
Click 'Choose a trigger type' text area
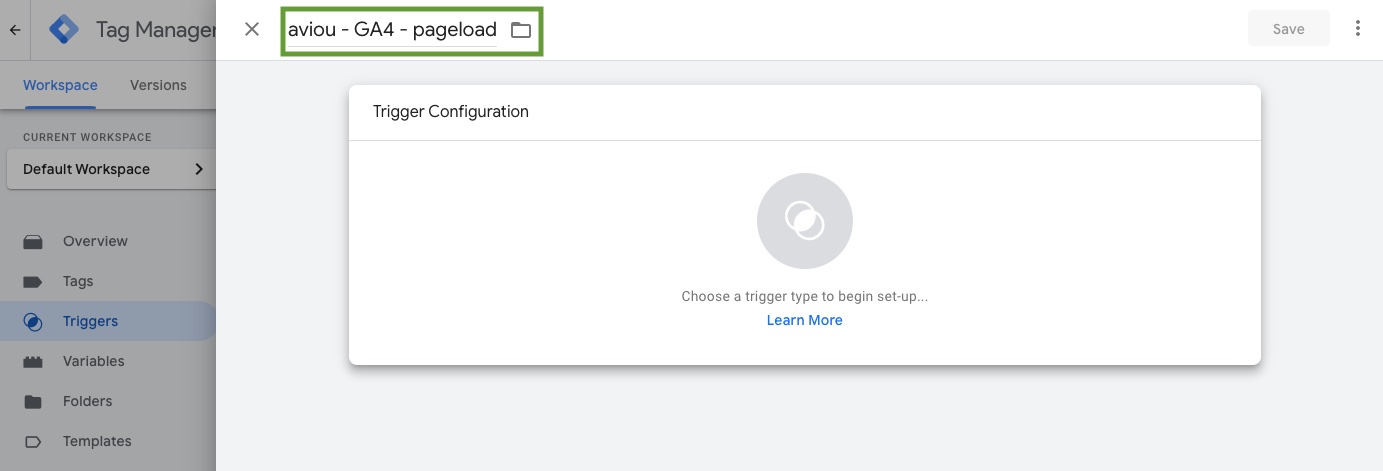click(x=805, y=297)
